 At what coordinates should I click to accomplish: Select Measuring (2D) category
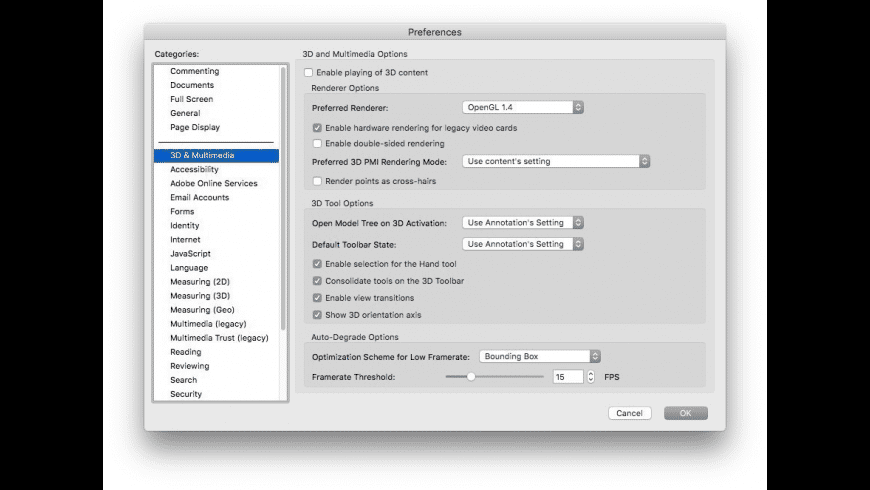tap(200, 282)
